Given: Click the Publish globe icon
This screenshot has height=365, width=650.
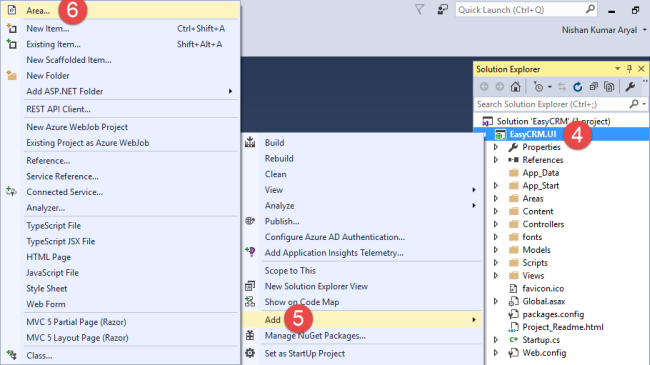Looking at the screenshot, I should (x=250, y=221).
